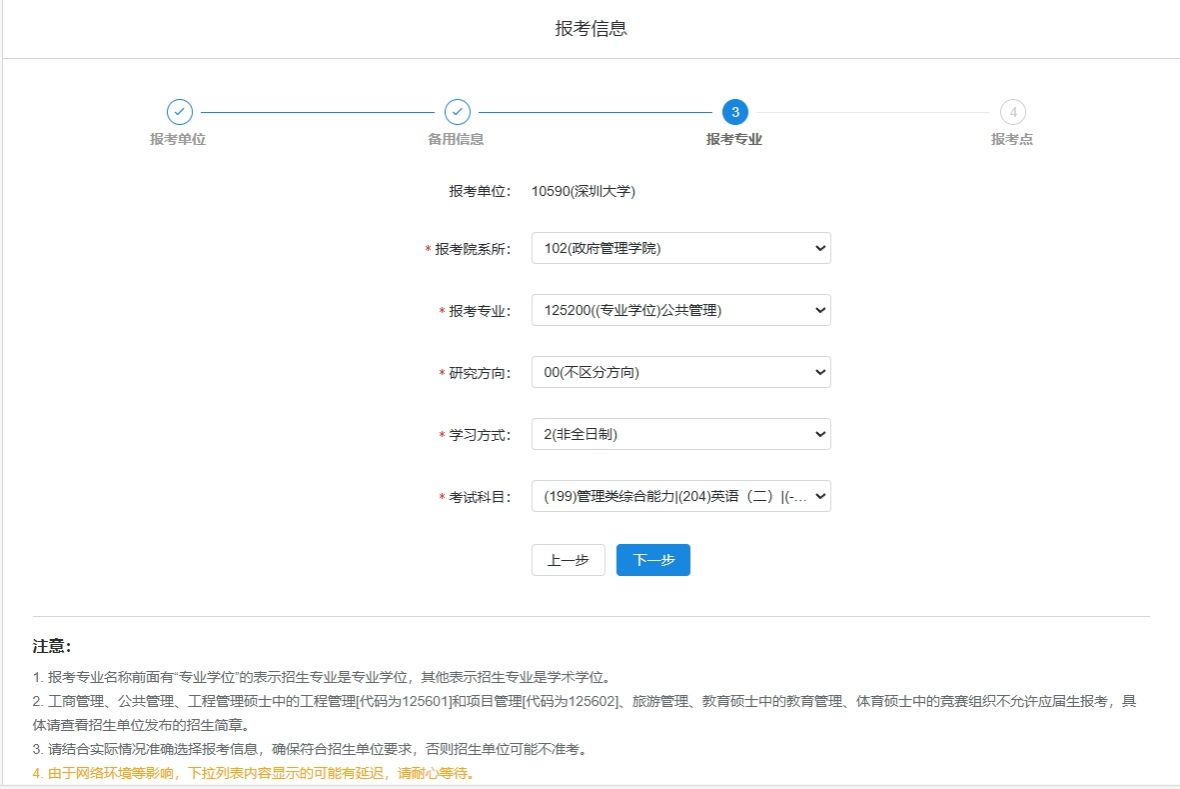Click the 报考信息 page title
Image resolution: width=1180 pixels, height=789 pixels.
[591, 29]
